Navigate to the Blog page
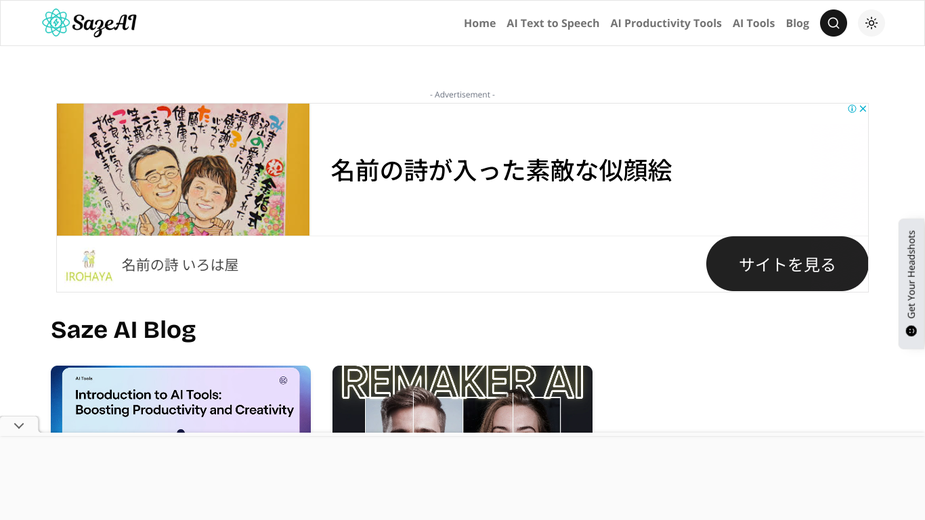The width and height of the screenshot is (925, 520). [x=797, y=23]
